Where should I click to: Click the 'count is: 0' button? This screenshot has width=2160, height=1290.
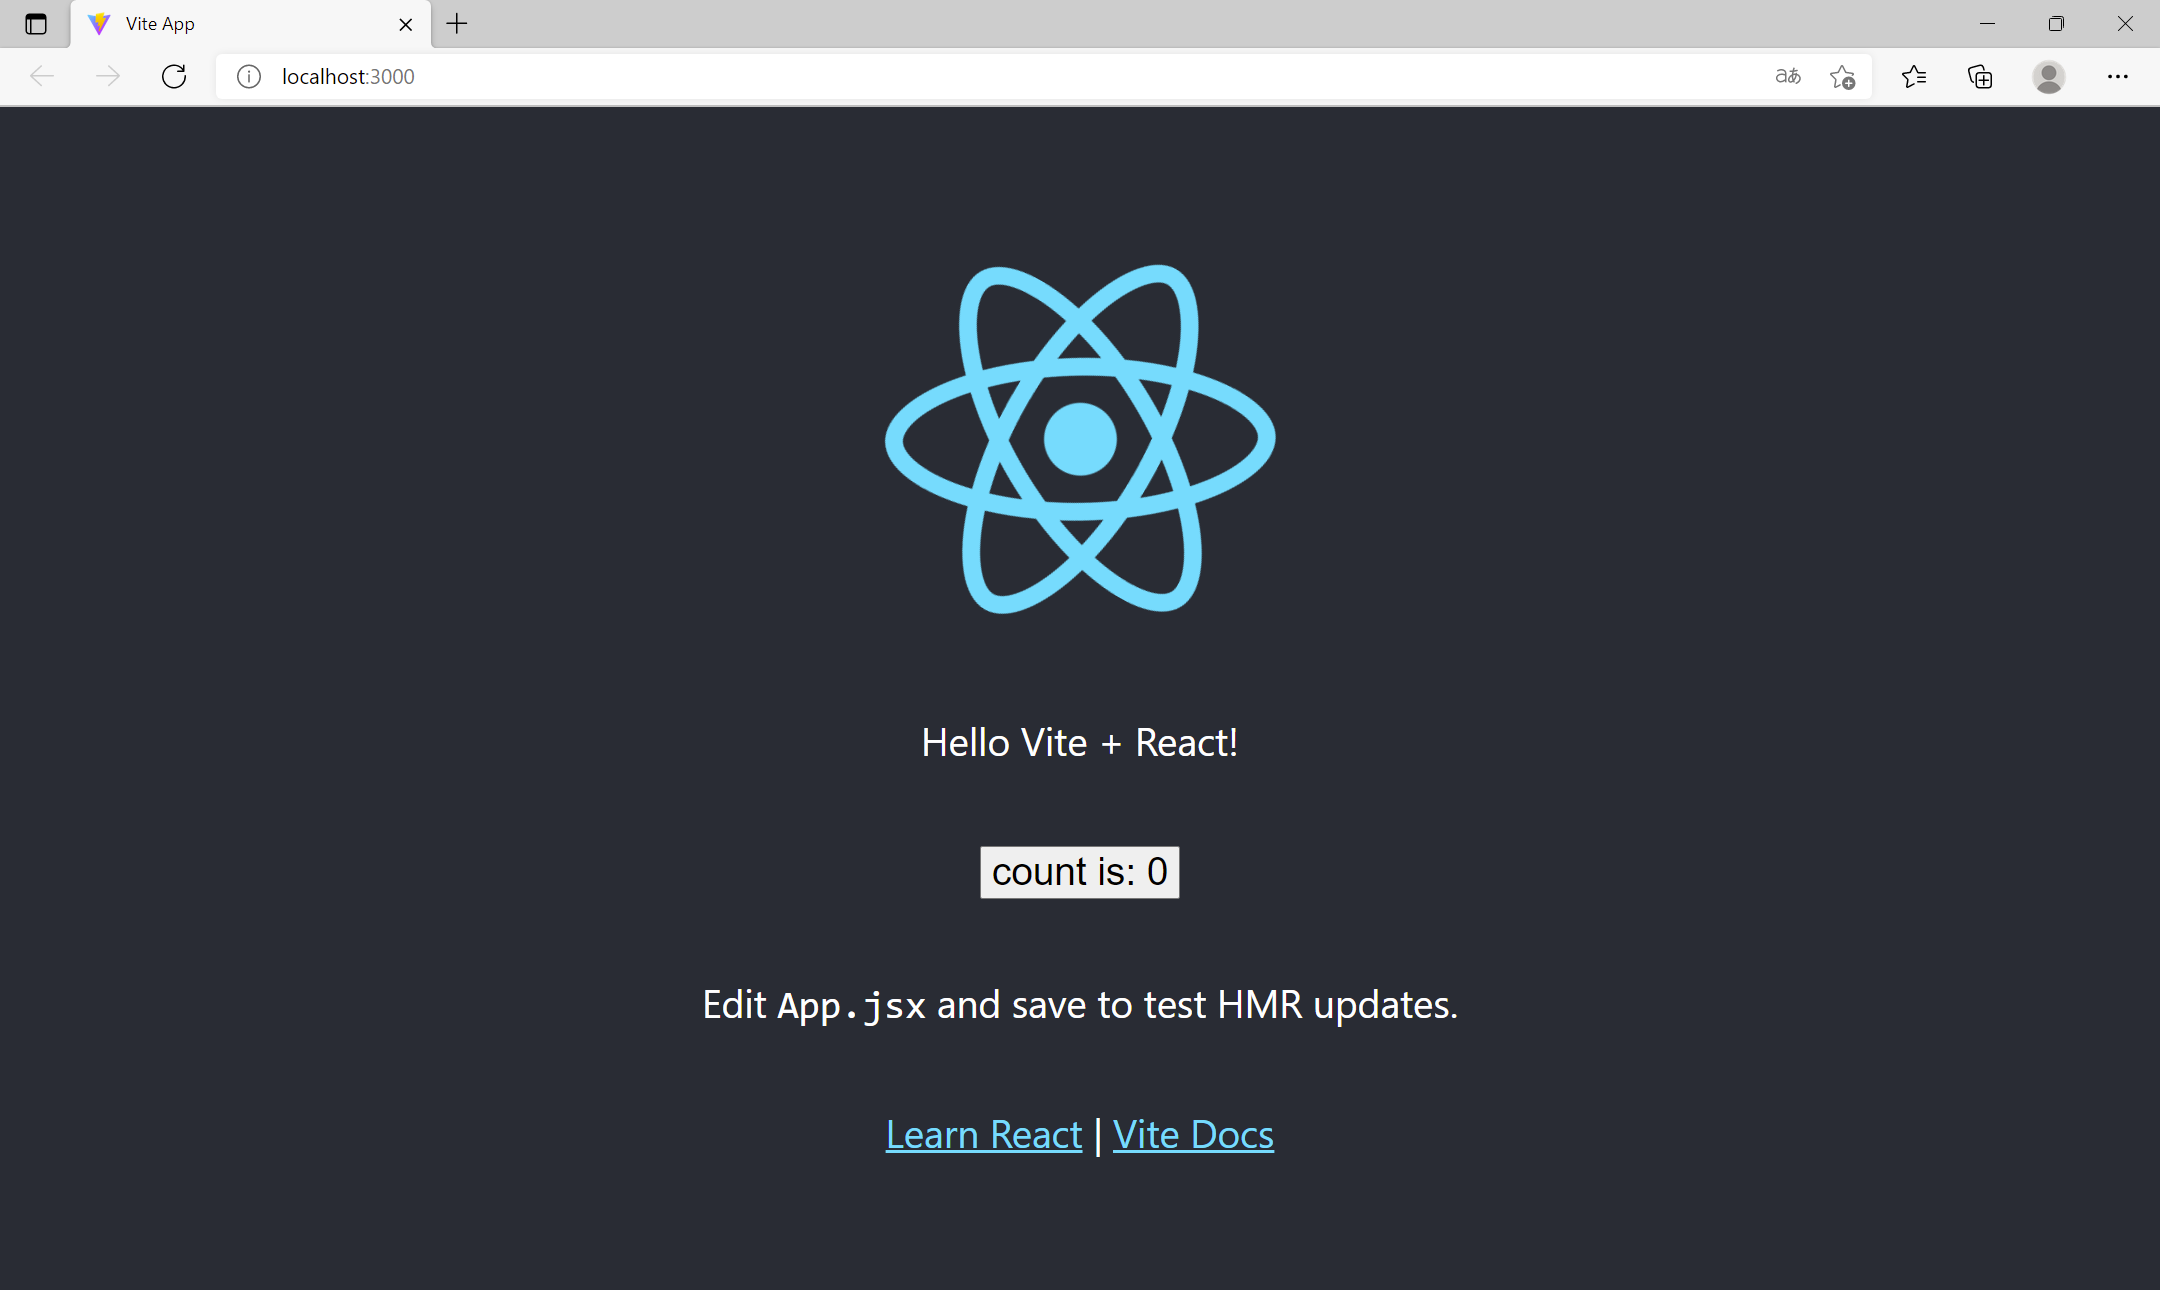pyautogui.click(x=1080, y=872)
